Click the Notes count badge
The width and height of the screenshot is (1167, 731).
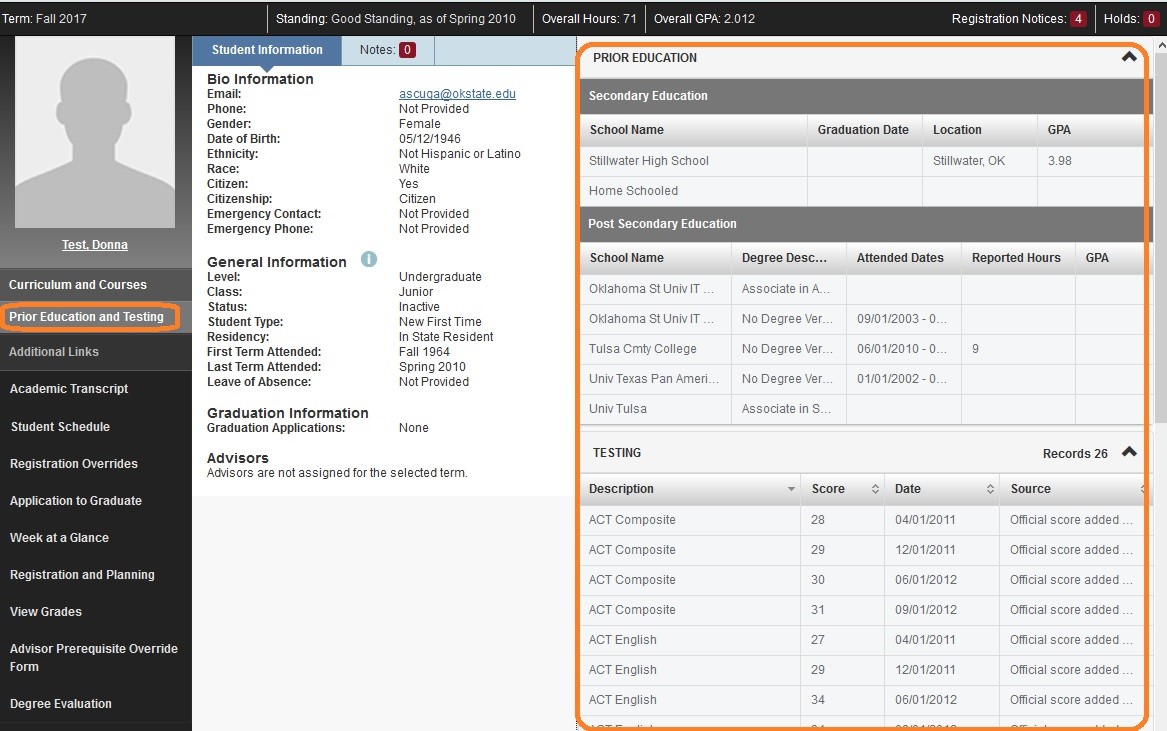[x=408, y=49]
